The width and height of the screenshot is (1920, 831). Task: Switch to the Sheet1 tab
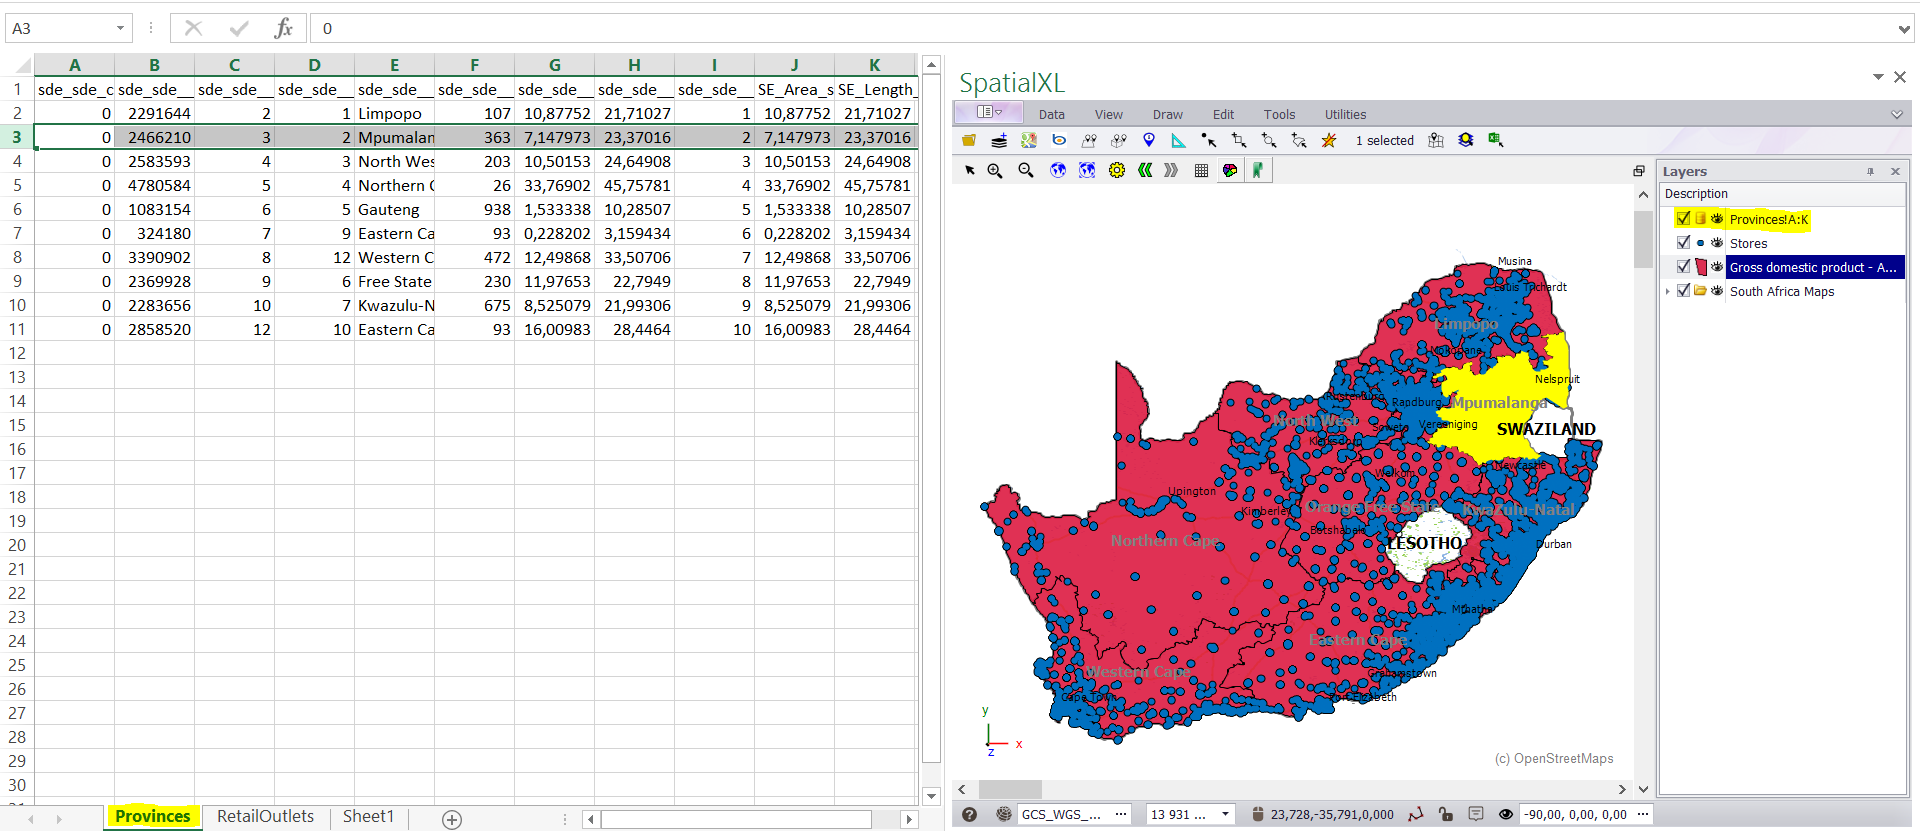(x=368, y=817)
